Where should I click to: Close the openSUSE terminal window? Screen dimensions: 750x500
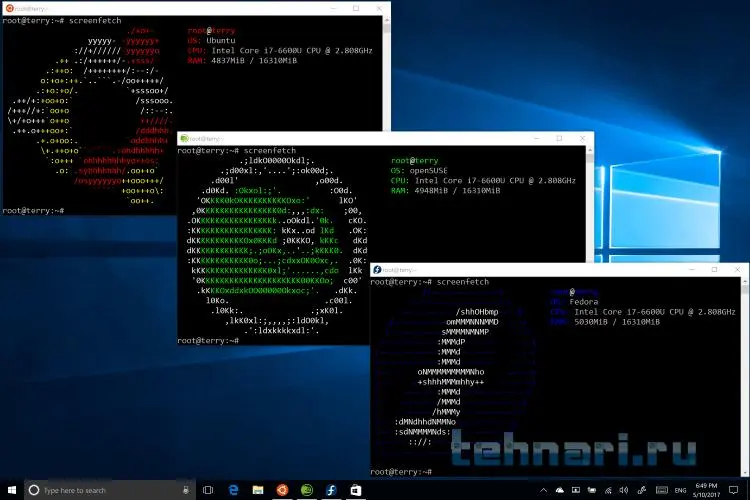[x=582, y=138]
